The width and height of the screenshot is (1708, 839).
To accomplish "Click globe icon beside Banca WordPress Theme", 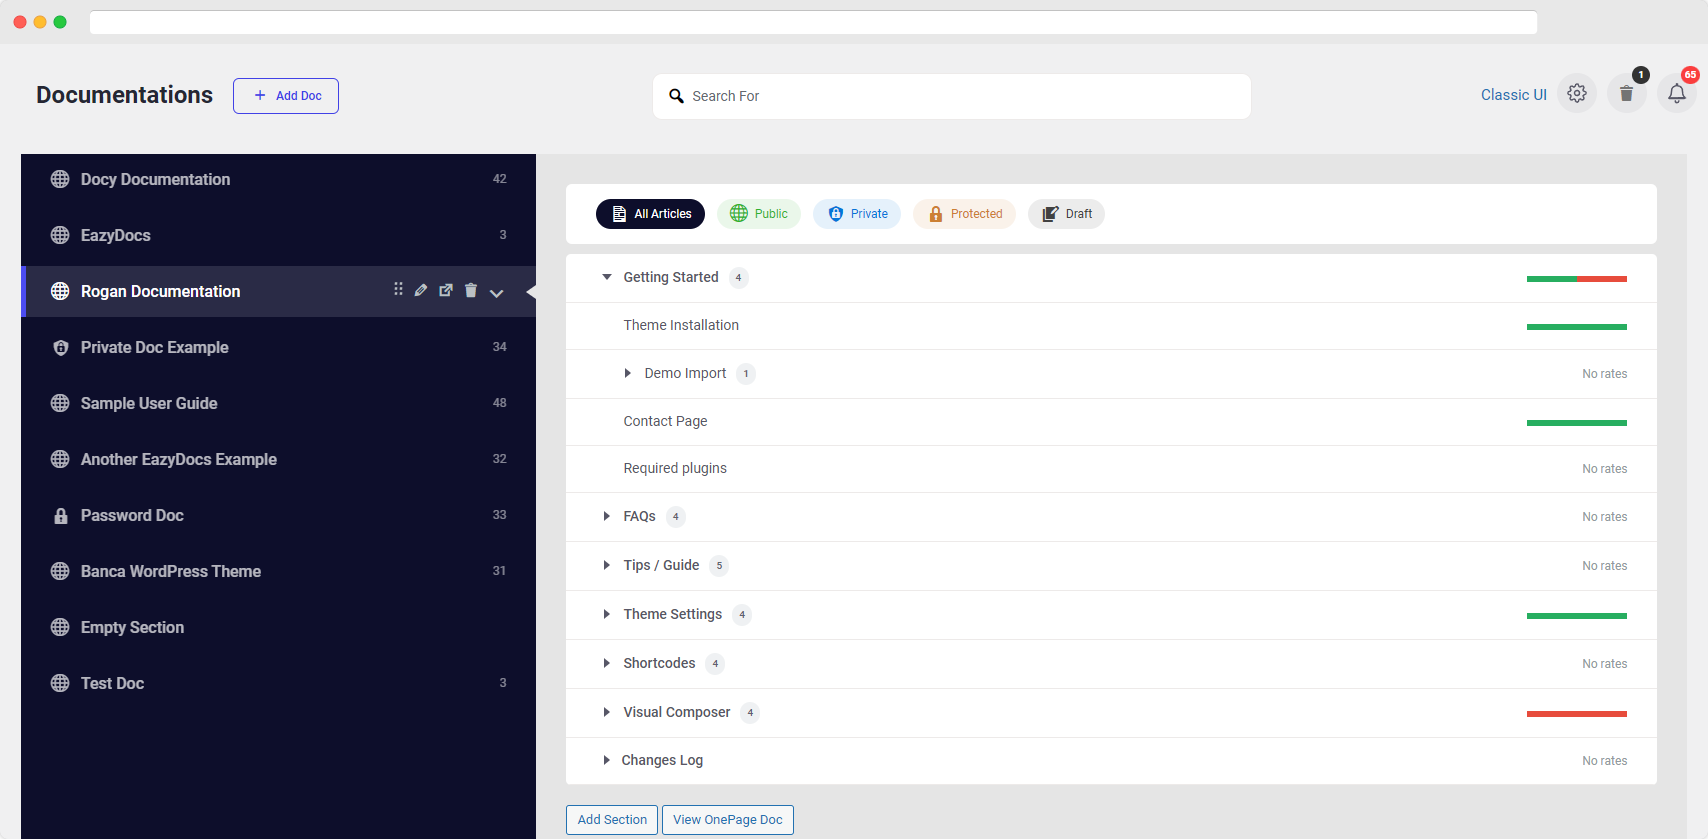I will coord(60,571).
